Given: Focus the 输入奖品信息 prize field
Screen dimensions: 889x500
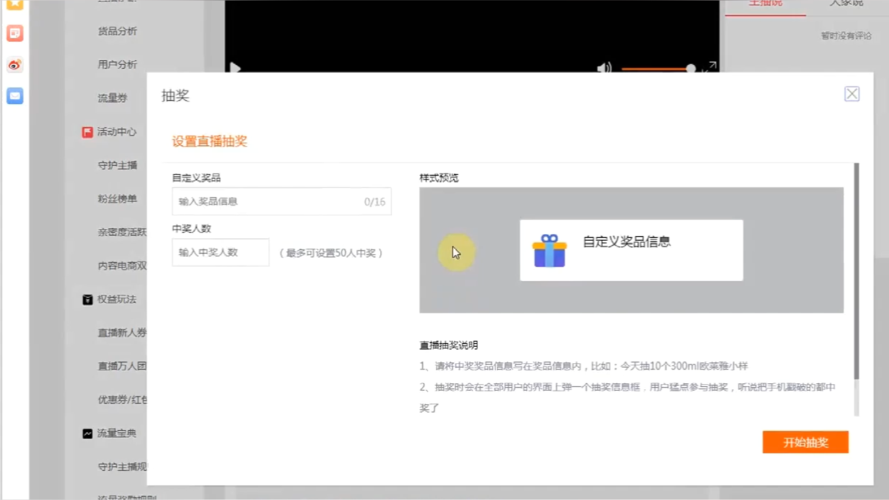Looking at the screenshot, I should coord(281,201).
